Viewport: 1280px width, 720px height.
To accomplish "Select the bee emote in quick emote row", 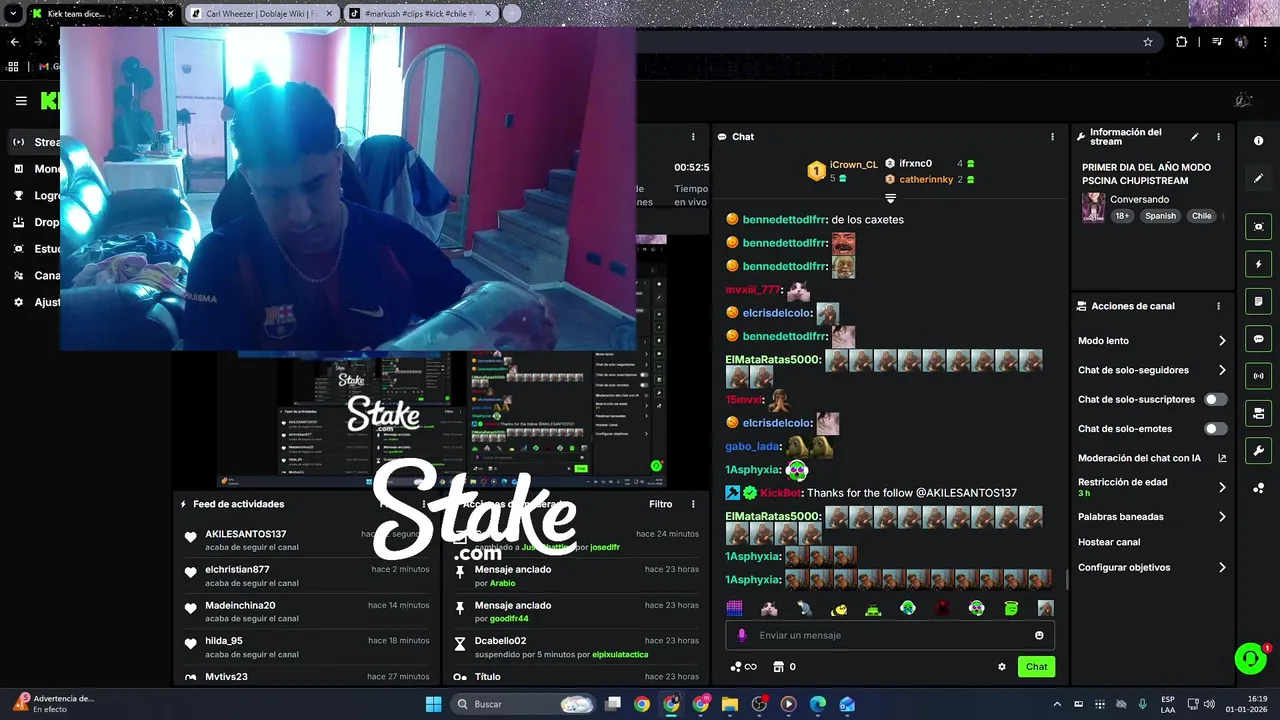I will coord(839,608).
